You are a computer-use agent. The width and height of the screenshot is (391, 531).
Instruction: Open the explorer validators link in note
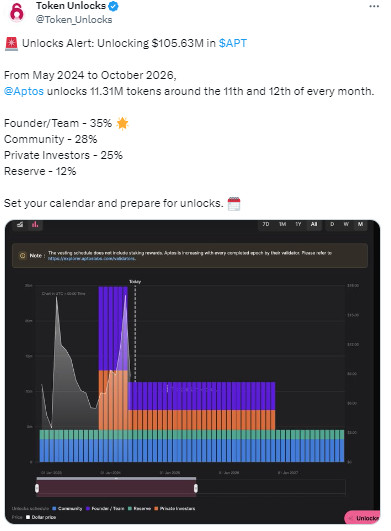(92, 258)
